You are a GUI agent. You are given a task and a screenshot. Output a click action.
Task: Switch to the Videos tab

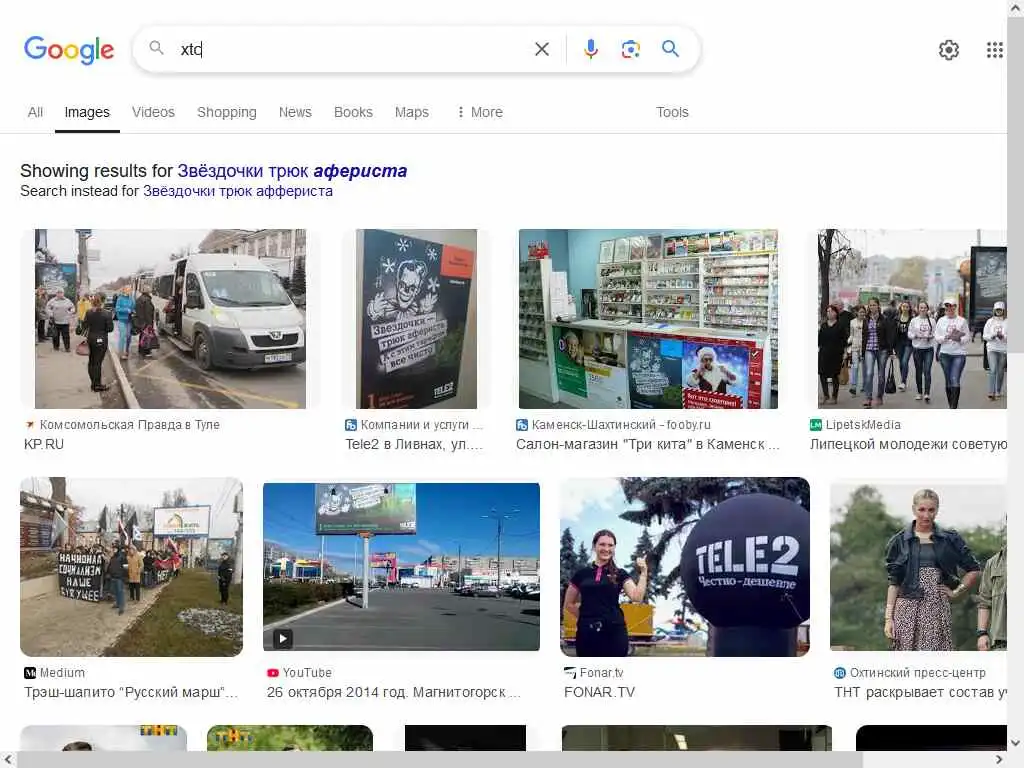click(x=153, y=112)
